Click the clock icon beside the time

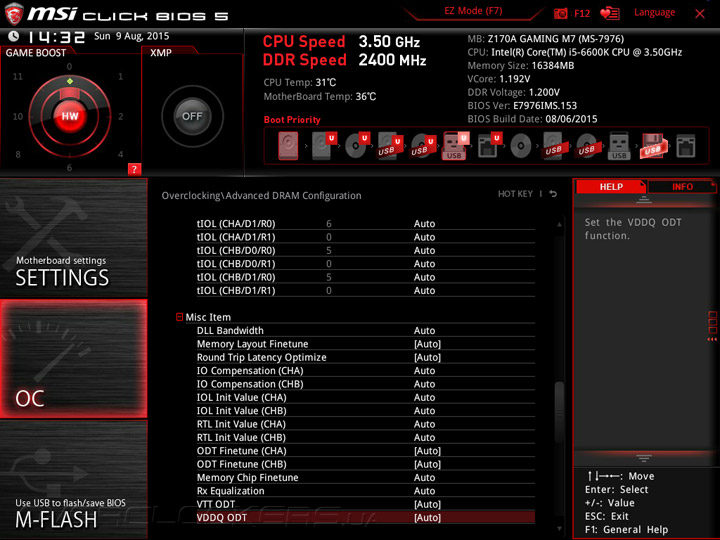point(14,36)
